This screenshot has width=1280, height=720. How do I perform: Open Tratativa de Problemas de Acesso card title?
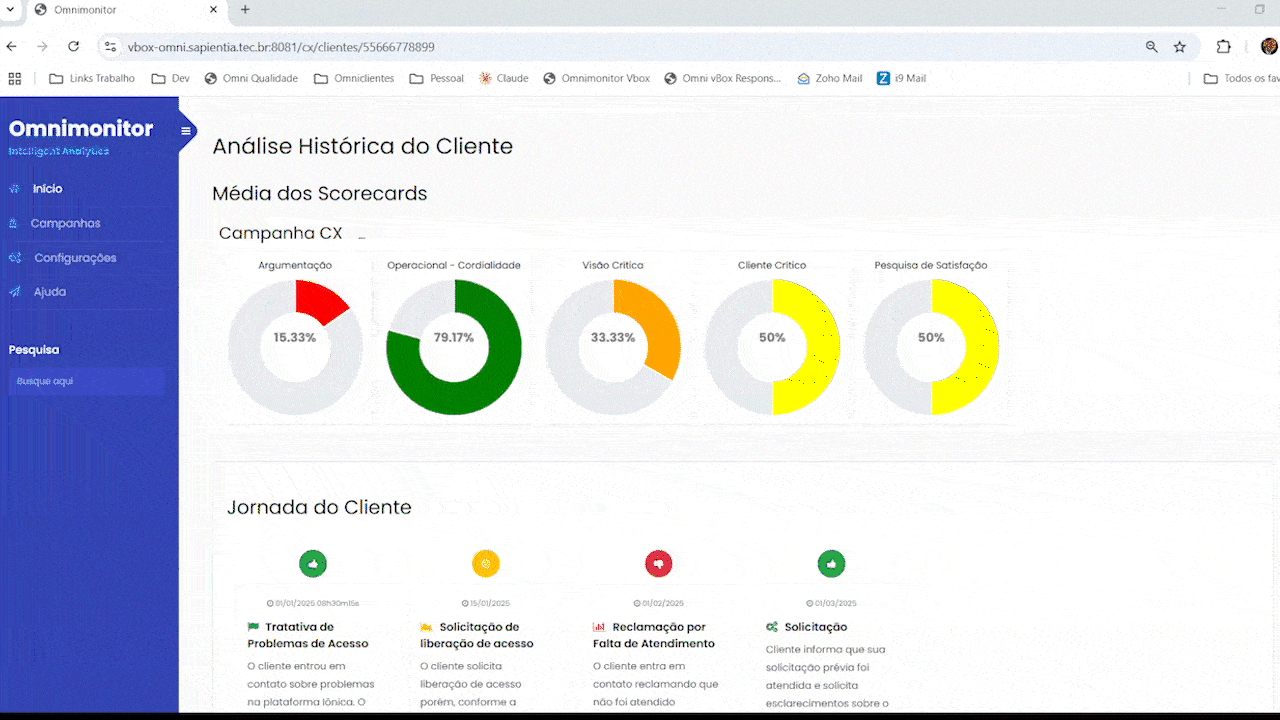click(308, 635)
